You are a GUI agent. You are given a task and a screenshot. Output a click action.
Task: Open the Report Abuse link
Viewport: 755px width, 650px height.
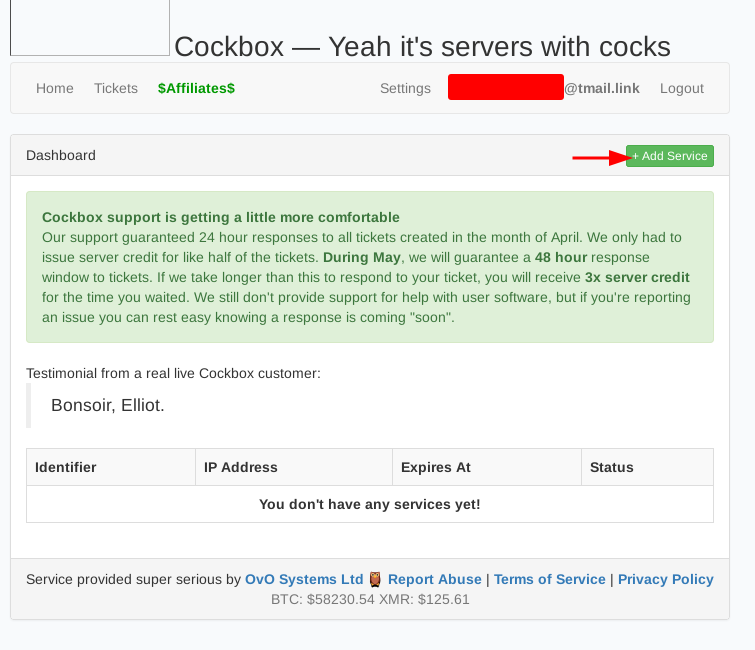435,579
